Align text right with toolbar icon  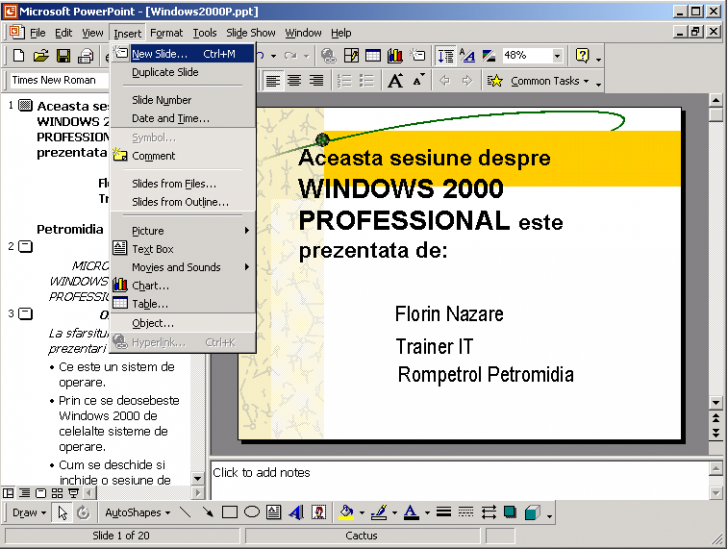317,81
